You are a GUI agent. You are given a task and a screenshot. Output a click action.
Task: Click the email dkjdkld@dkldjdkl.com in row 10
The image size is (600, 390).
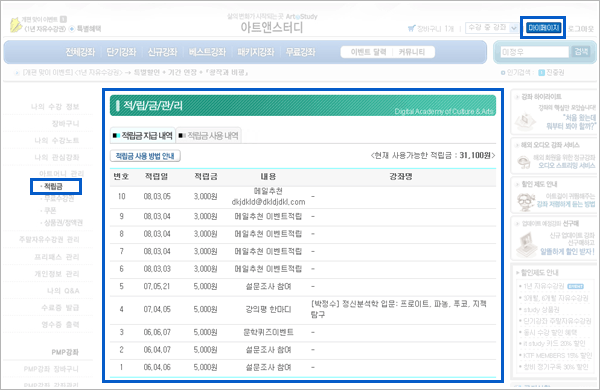point(268,202)
